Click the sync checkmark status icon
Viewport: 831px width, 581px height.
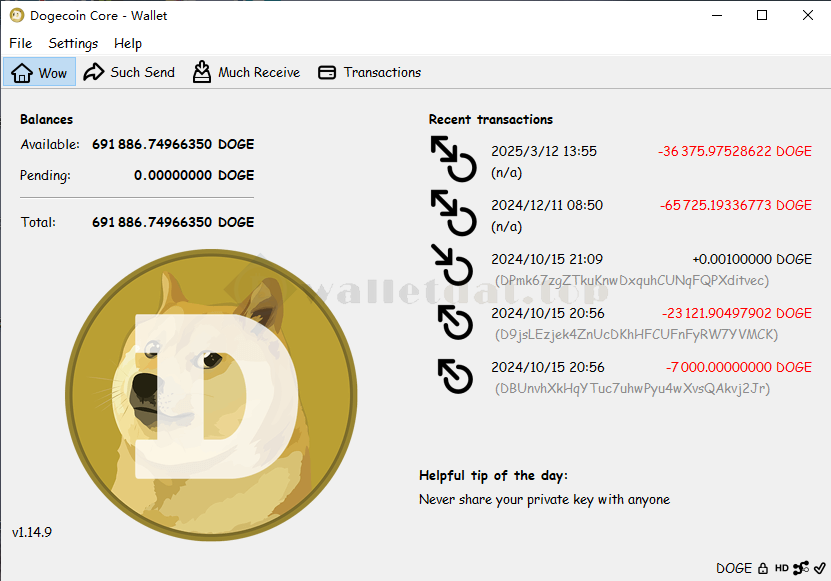819,568
